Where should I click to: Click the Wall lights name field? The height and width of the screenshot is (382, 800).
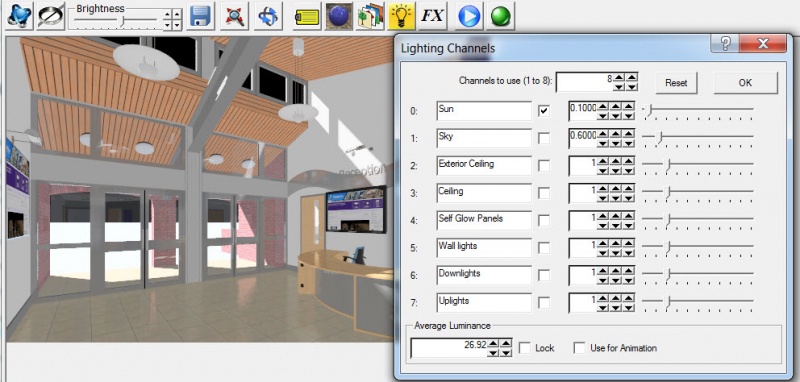pyautogui.click(x=484, y=248)
